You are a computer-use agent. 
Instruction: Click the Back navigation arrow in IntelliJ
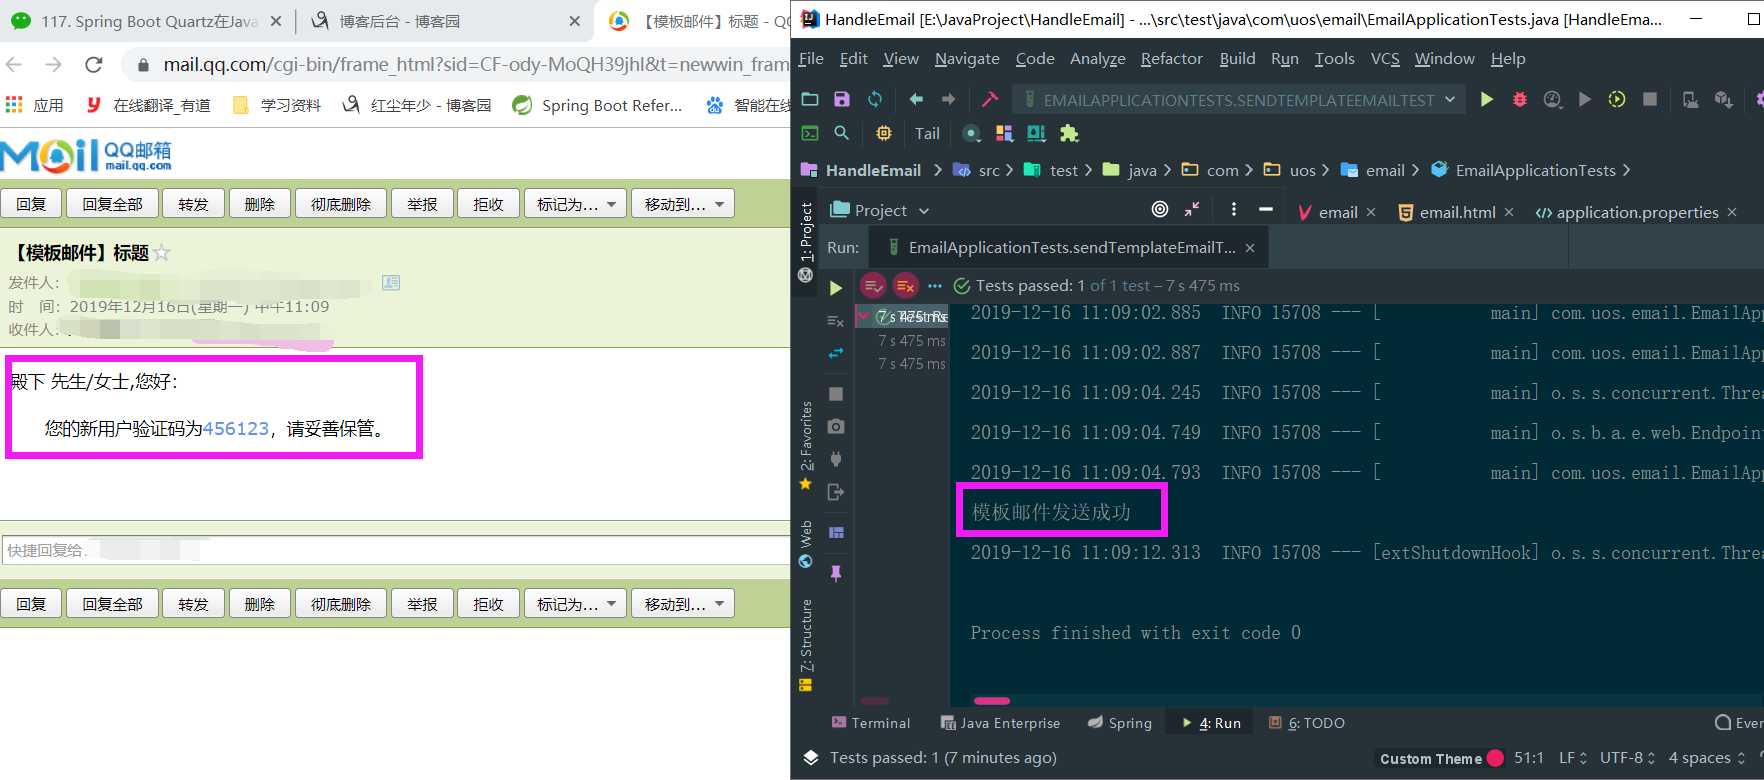(916, 99)
